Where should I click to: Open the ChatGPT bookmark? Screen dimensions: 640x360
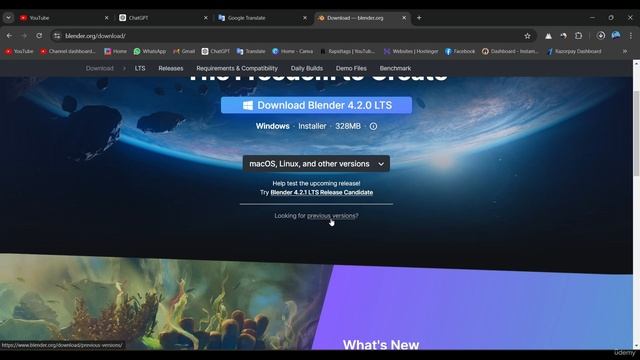(x=216, y=51)
